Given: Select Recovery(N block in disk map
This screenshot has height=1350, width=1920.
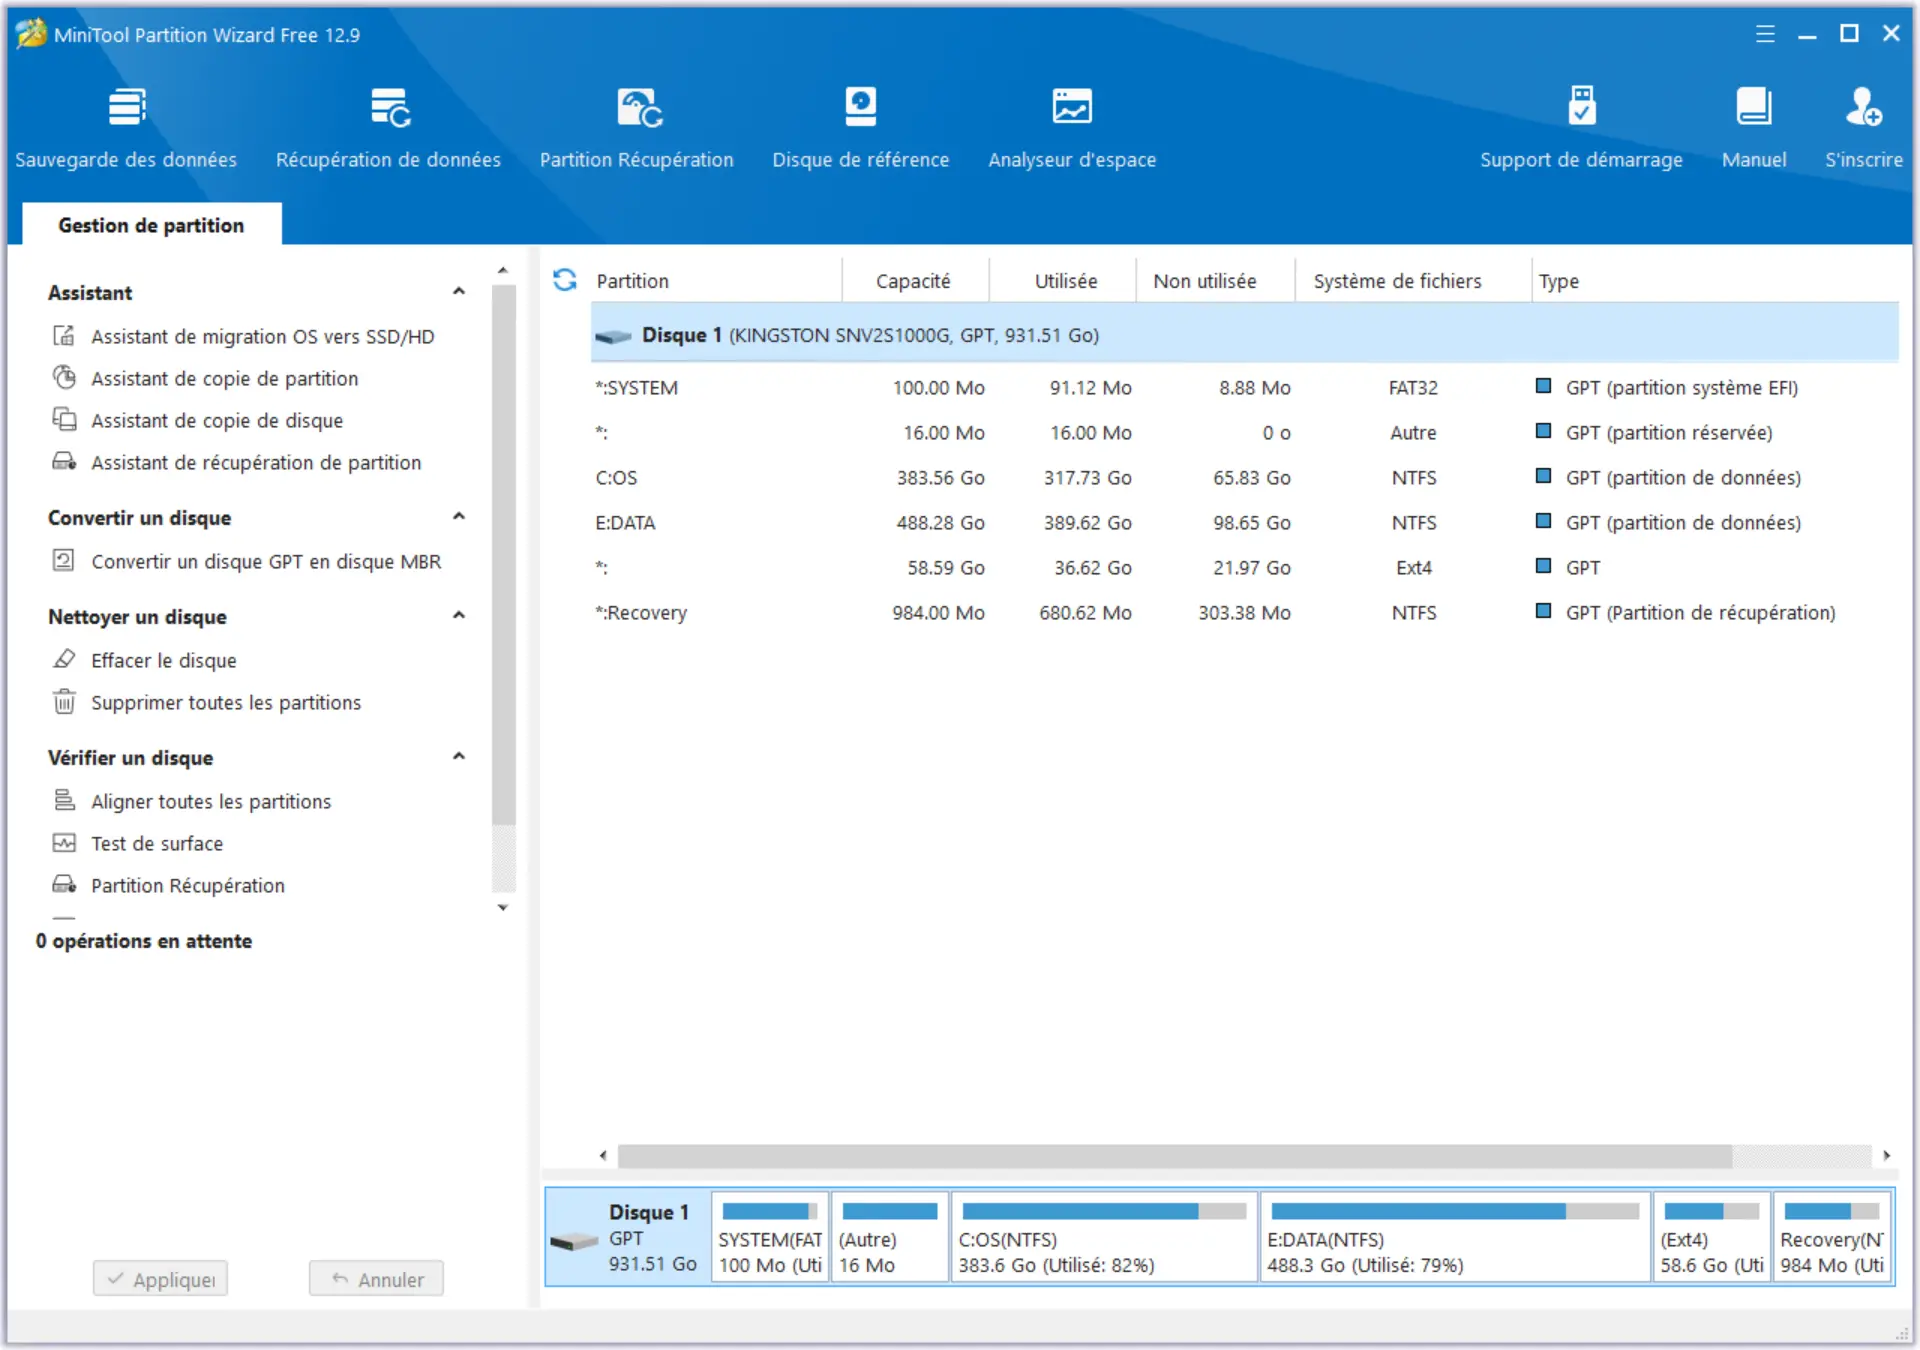Looking at the screenshot, I should (x=1832, y=1238).
